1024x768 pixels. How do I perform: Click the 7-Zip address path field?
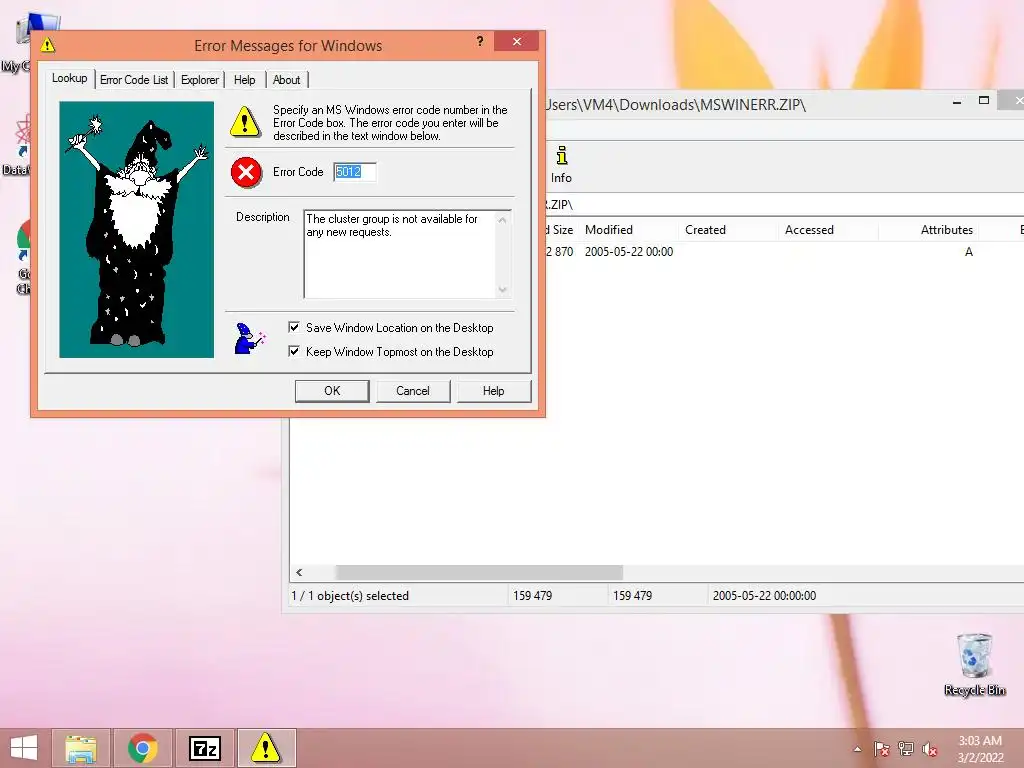click(x=784, y=204)
